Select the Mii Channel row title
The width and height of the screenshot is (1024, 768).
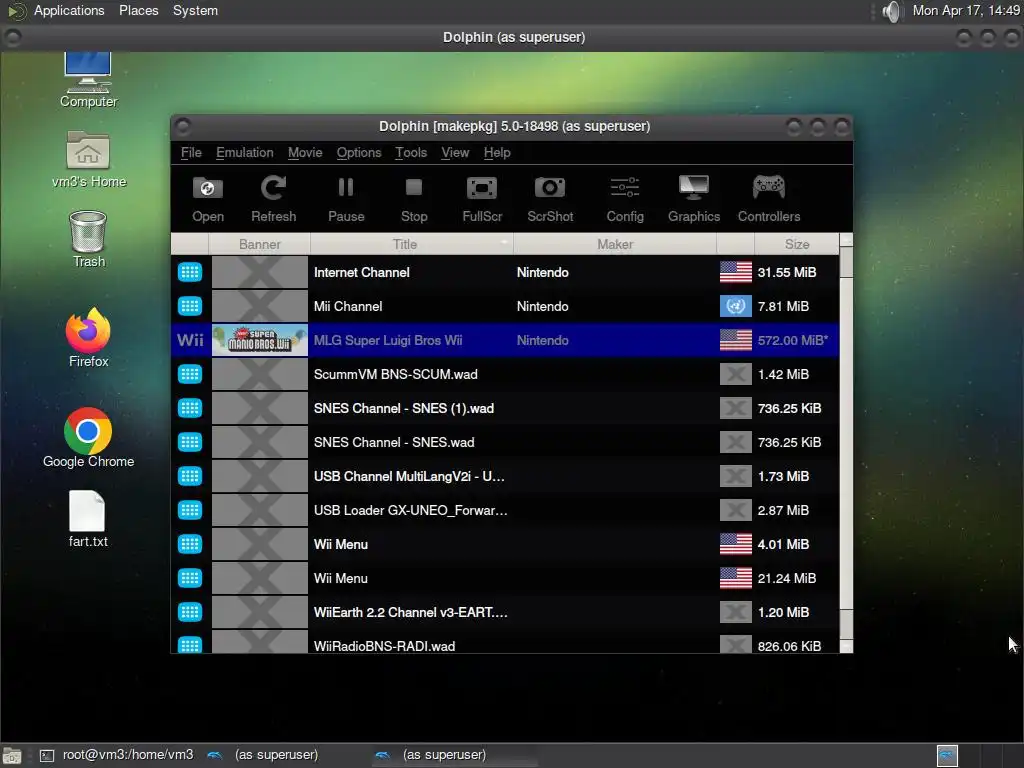347,306
